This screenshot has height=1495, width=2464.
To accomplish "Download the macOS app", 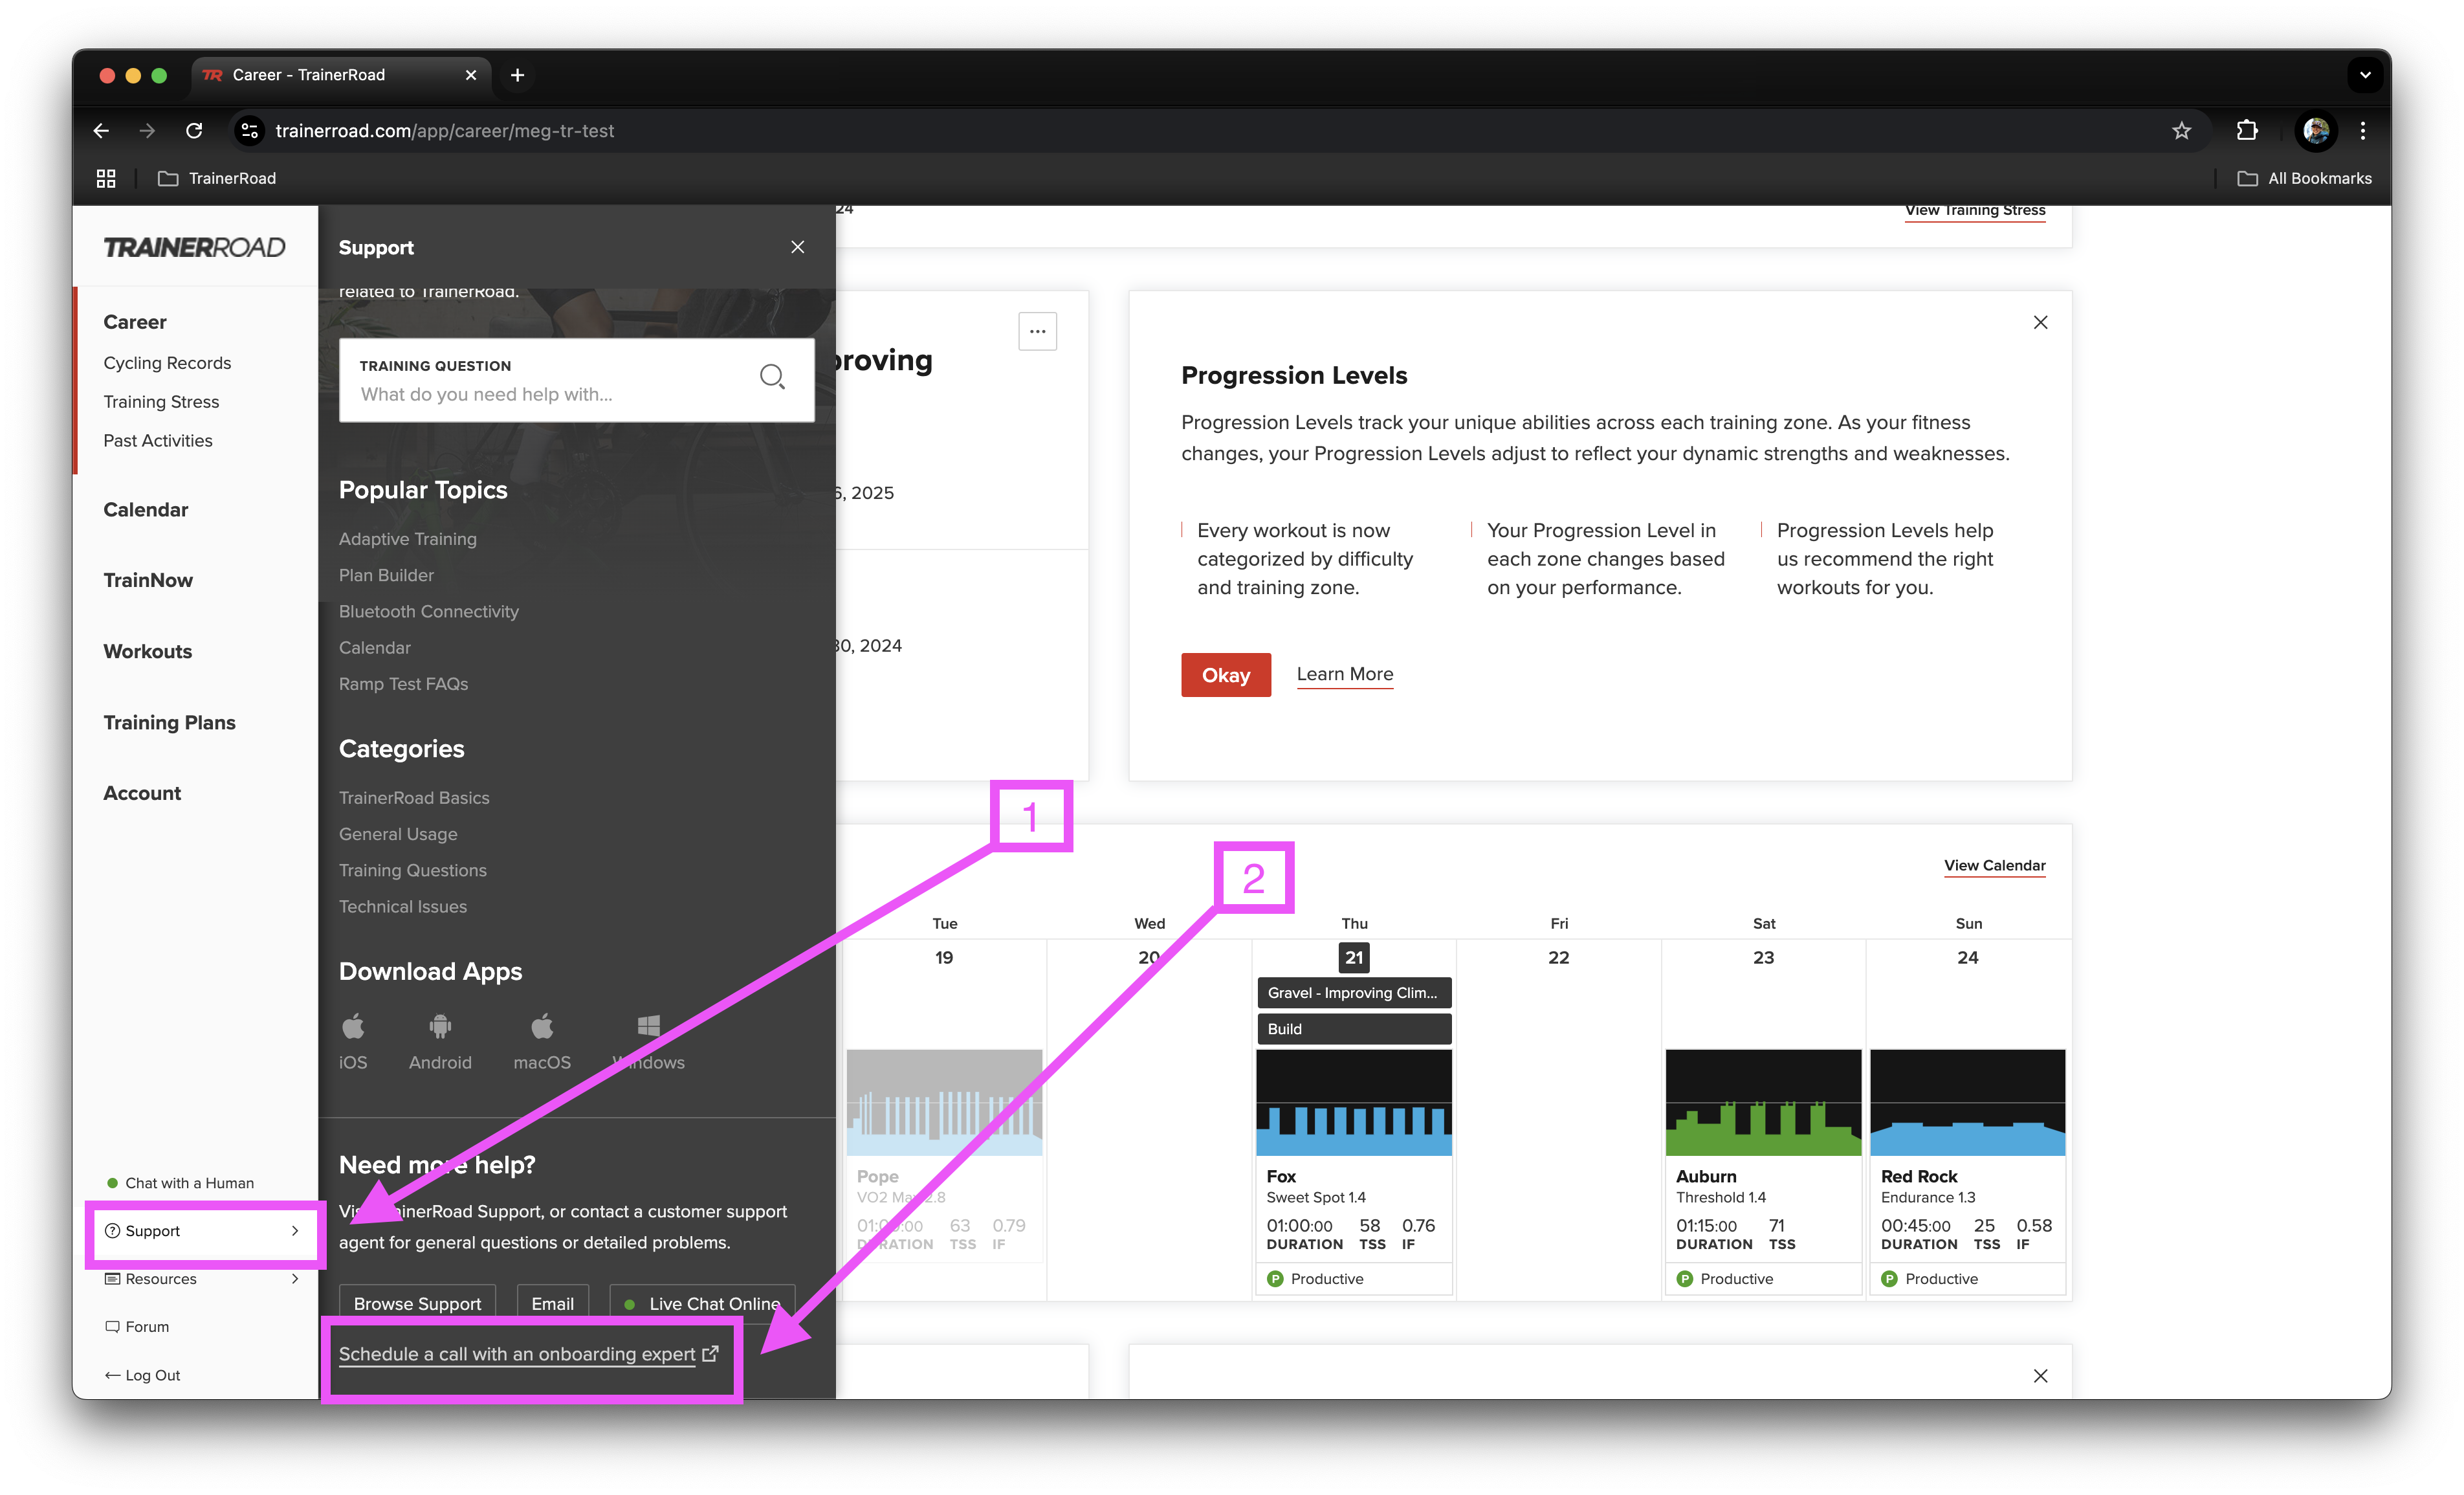I will coord(542,1042).
